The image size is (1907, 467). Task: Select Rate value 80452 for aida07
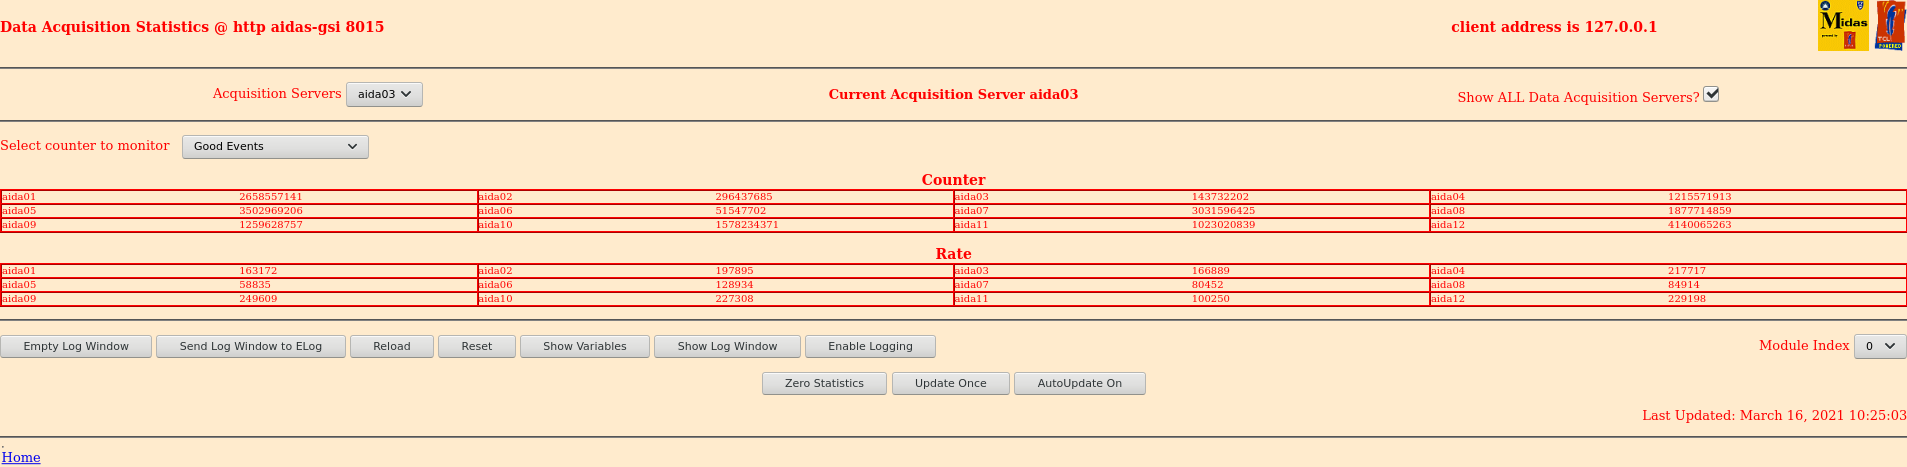1208,285
